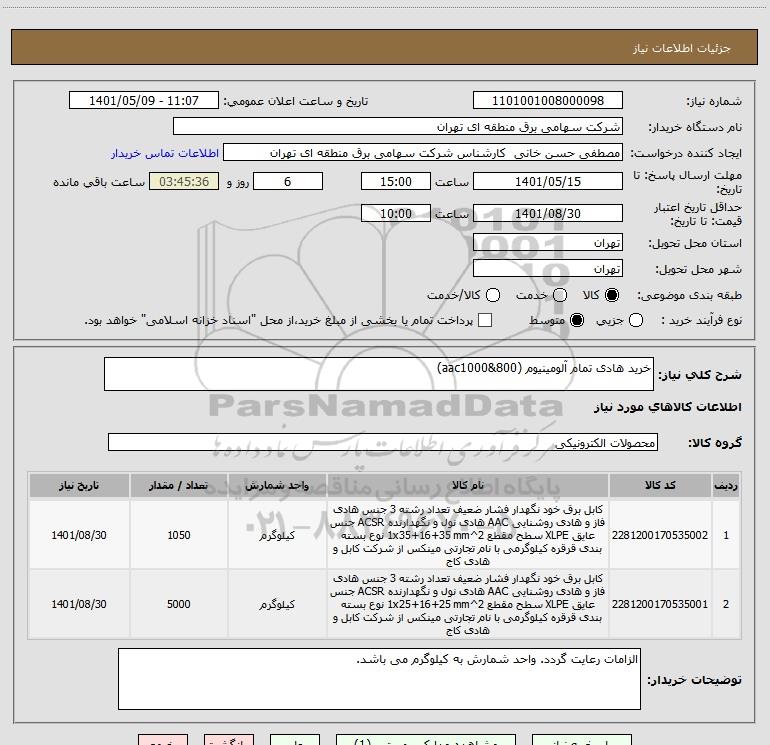Click the buyer organization name field
The height and width of the screenshot is (745, 770).
click(x=398, y=126)
